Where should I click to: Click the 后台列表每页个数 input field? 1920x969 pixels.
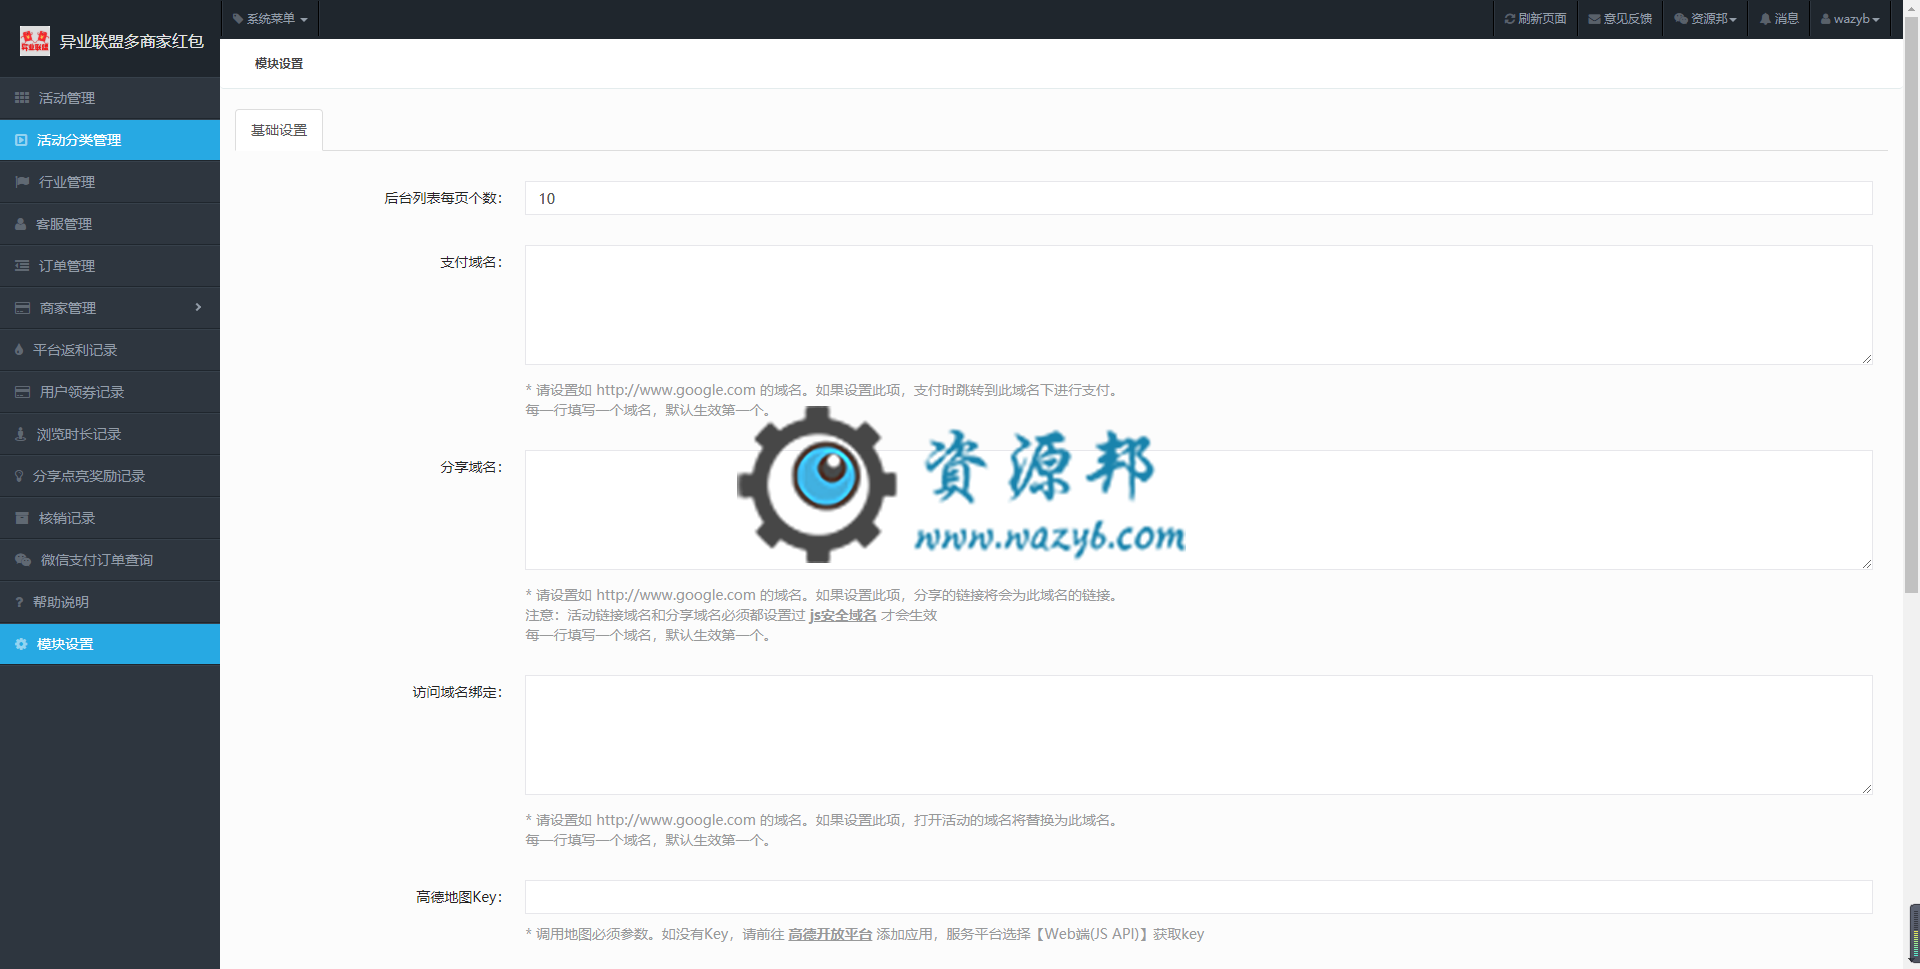1198,198
